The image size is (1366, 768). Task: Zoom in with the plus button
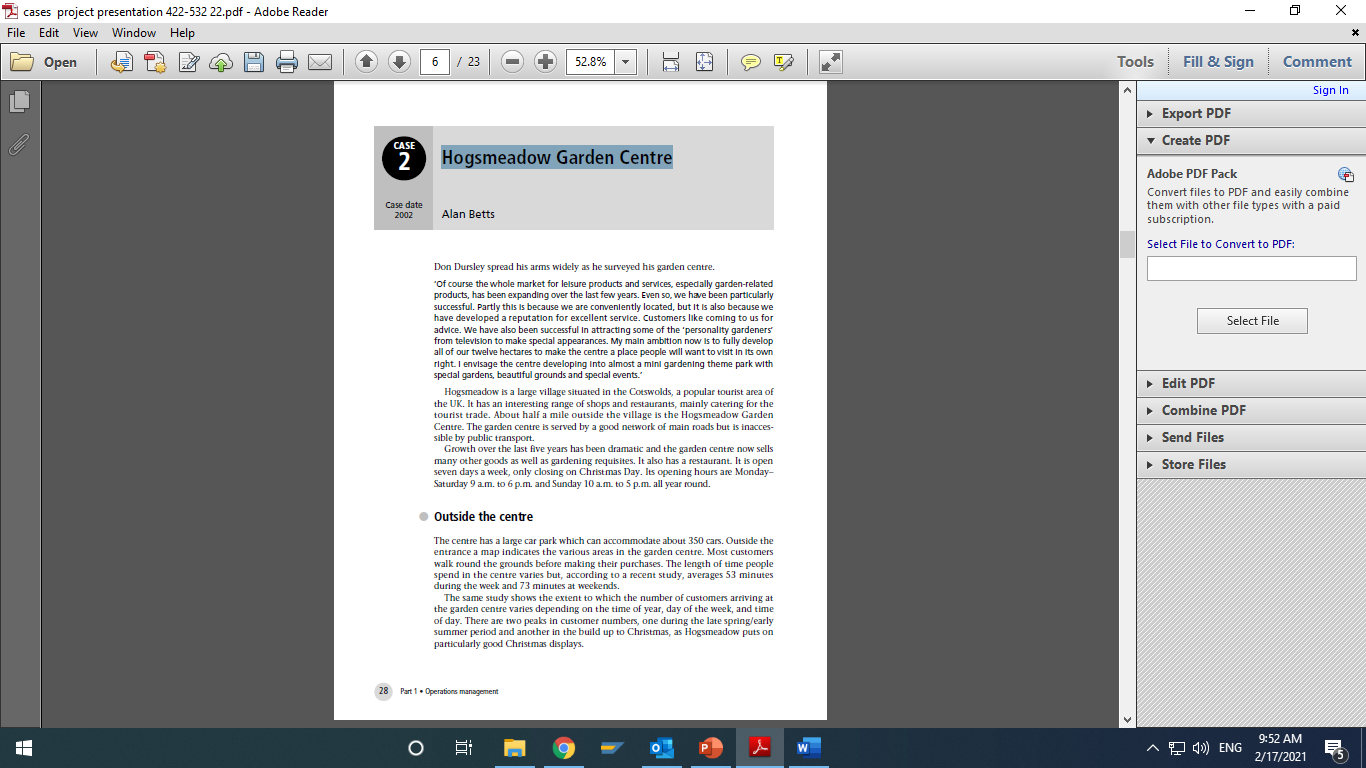click(x=545, y=62)
